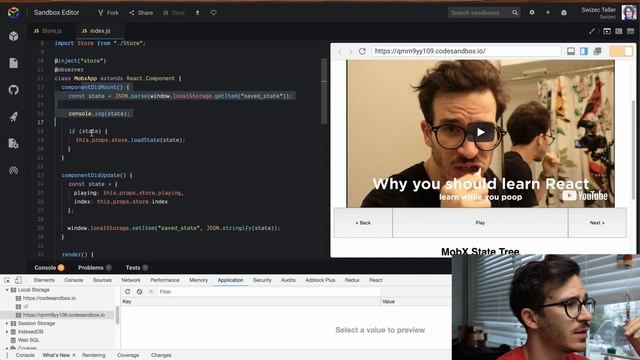Dock the preview console to bottom icon

pos(571,51)
